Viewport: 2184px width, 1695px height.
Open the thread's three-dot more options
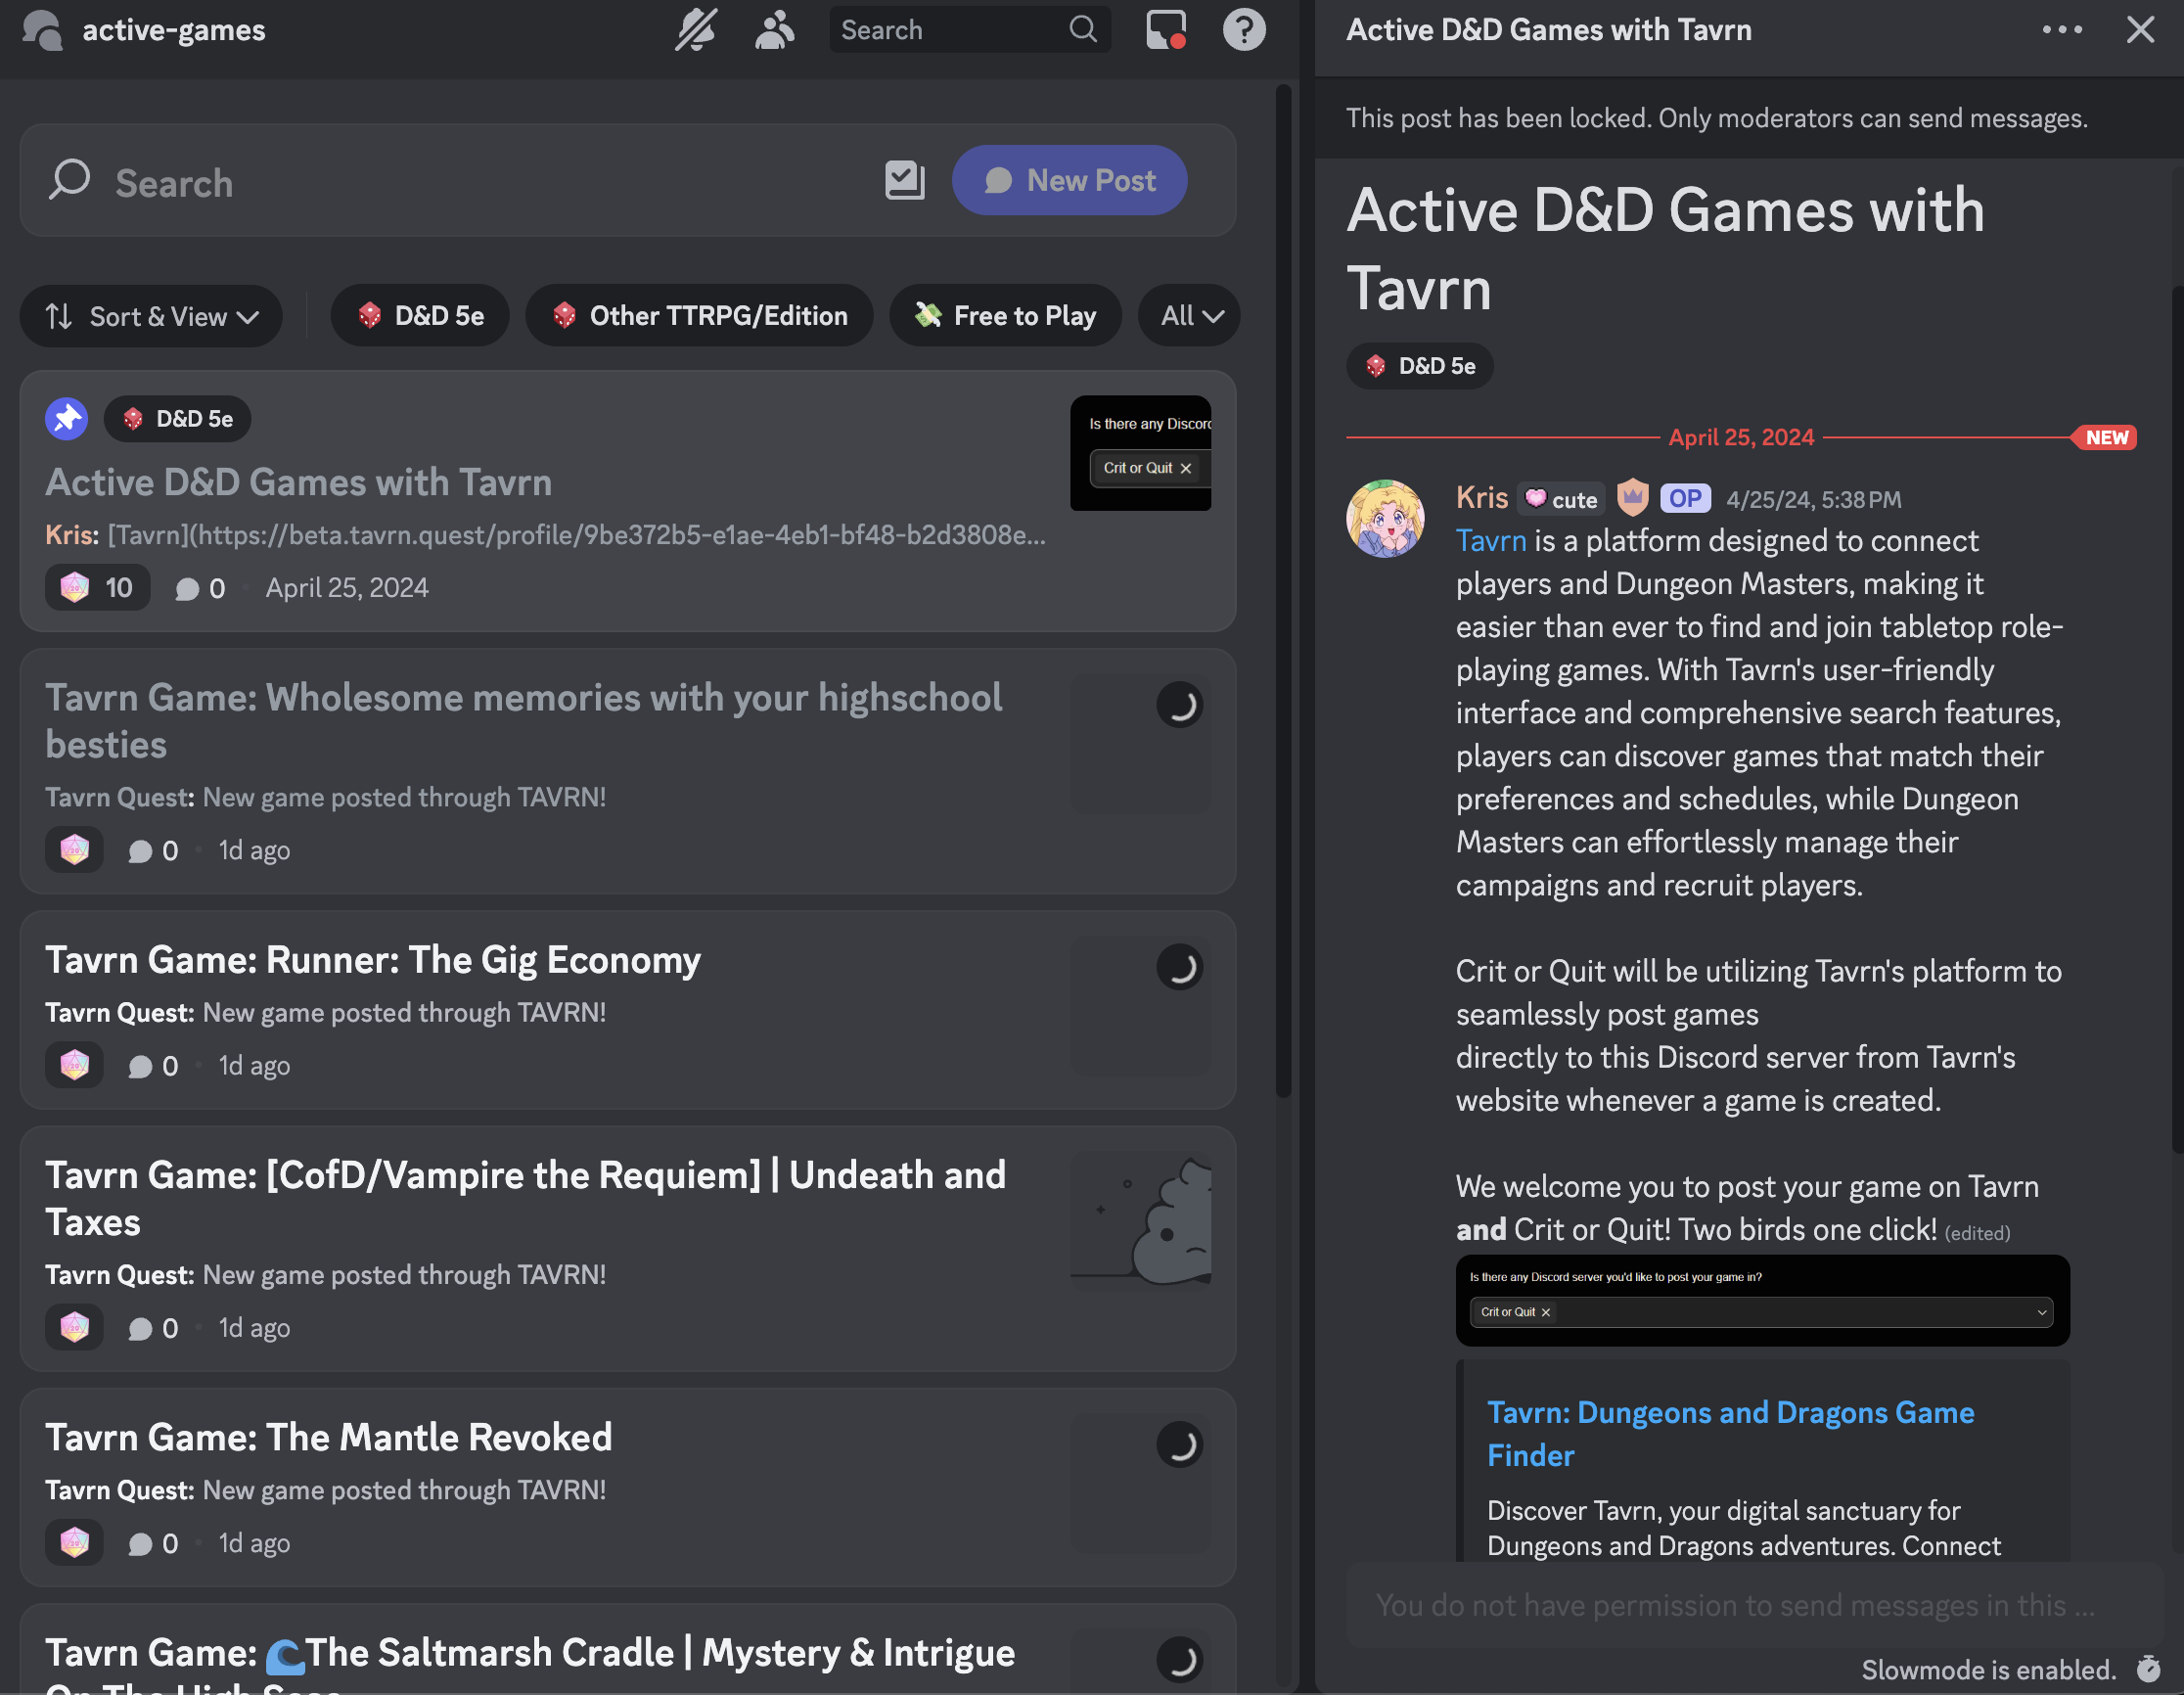coord(2062,30)
